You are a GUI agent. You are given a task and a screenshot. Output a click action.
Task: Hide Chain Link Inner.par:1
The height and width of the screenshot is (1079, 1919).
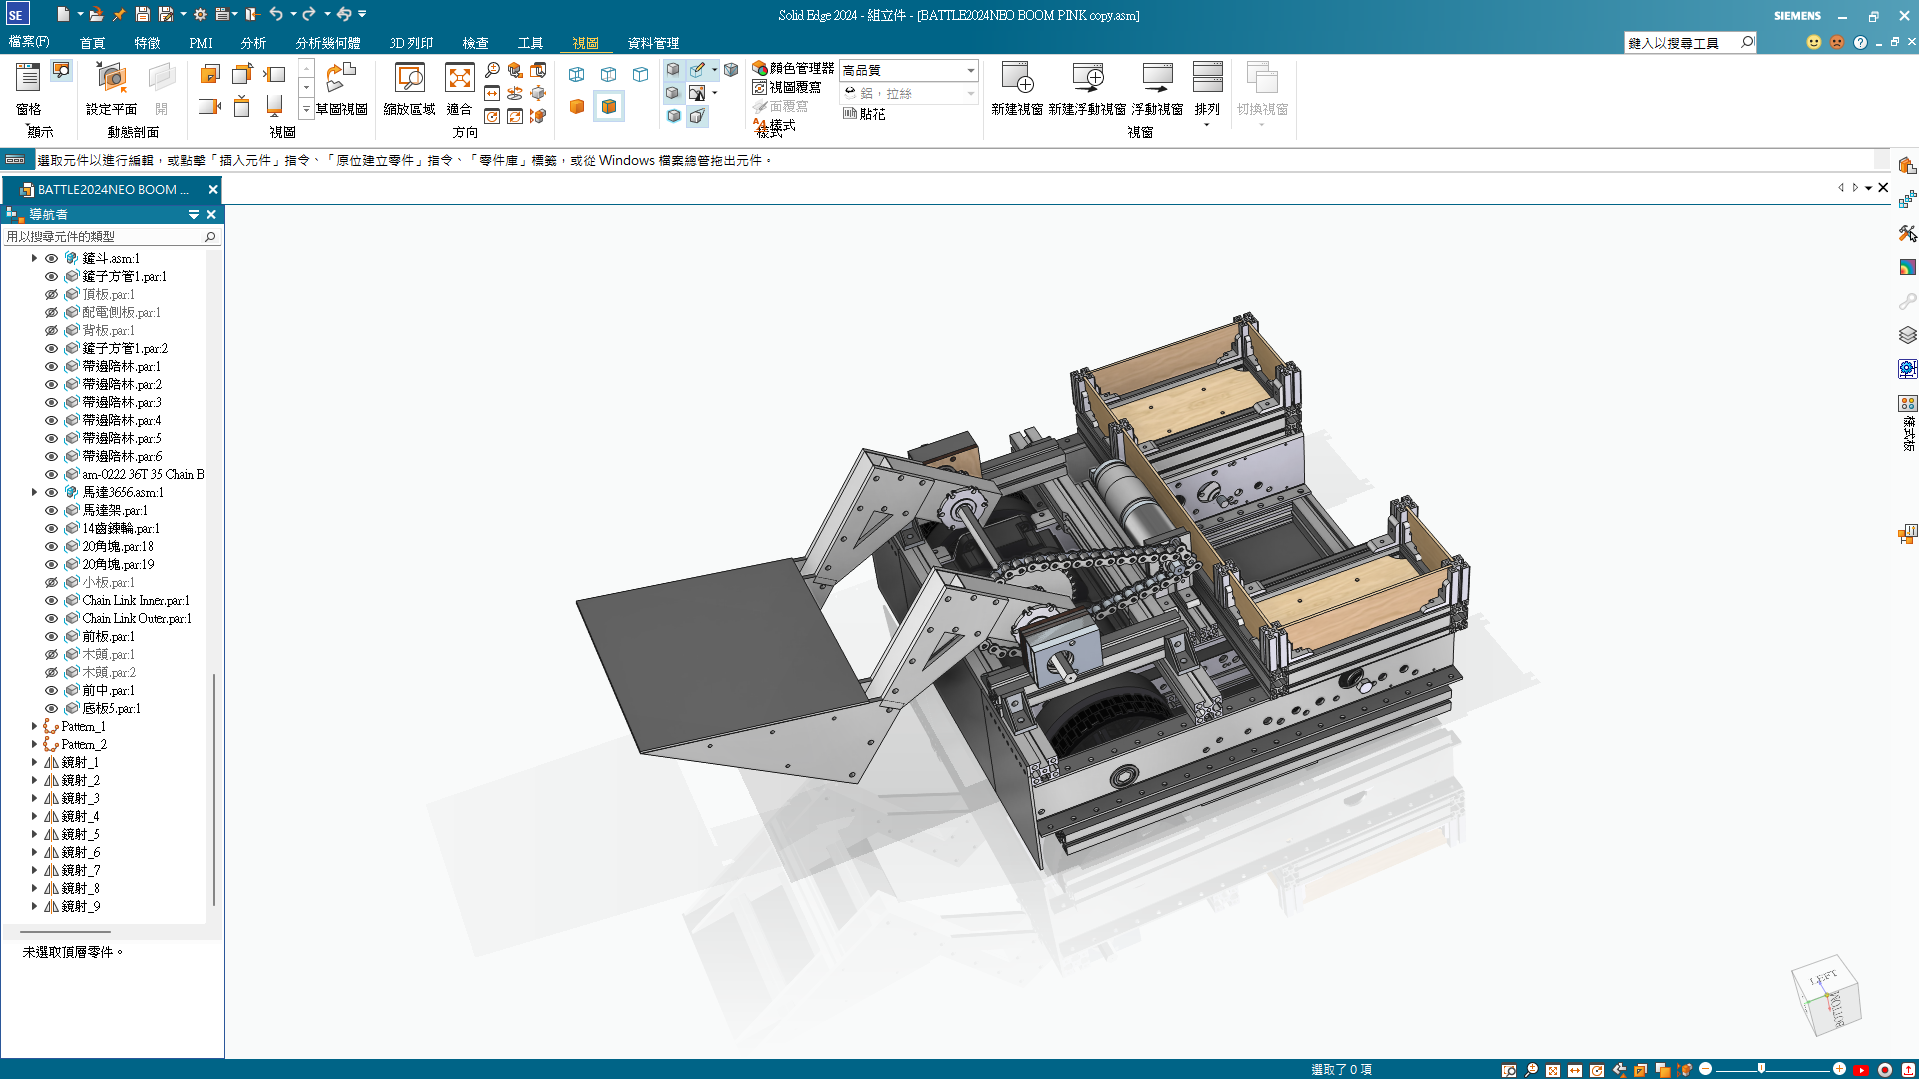click(51, 601)
